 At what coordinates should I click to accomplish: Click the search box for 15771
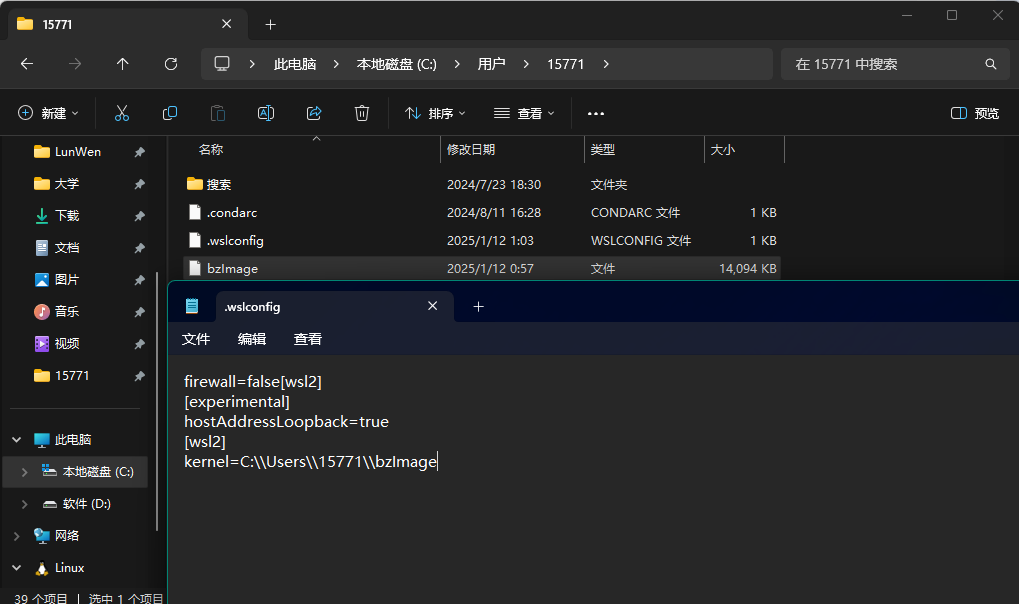coord(885,64)
